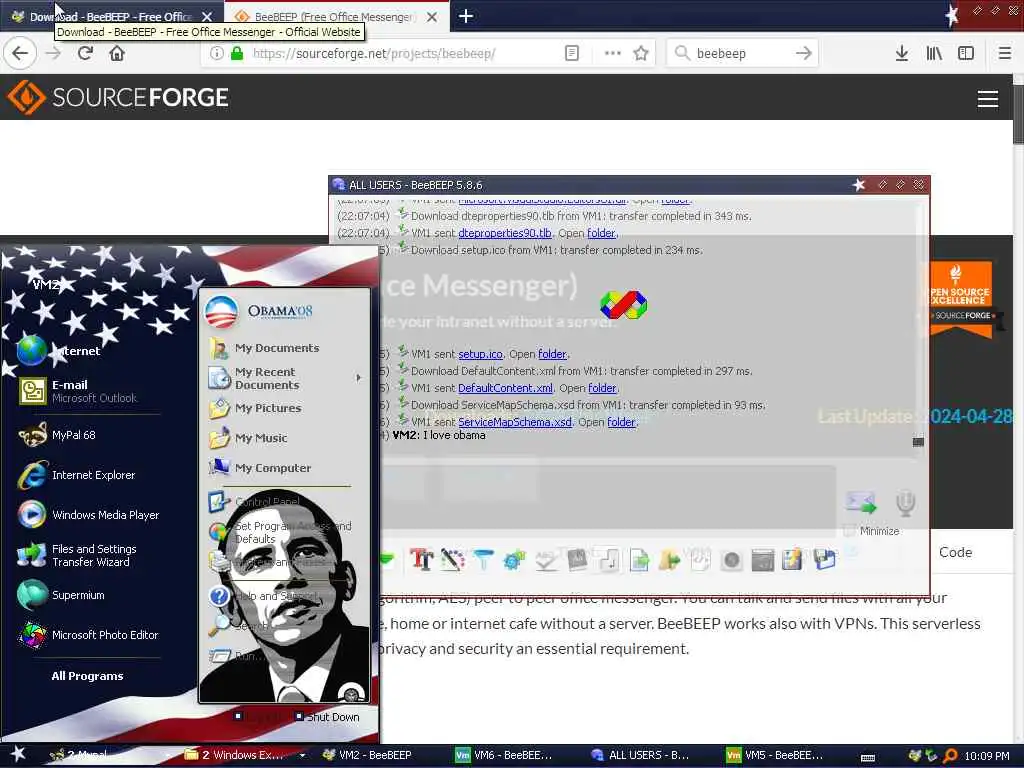The image size is (1024, 768).
Task: Open the setup.ico file link
Action: [x=480, y=354]
